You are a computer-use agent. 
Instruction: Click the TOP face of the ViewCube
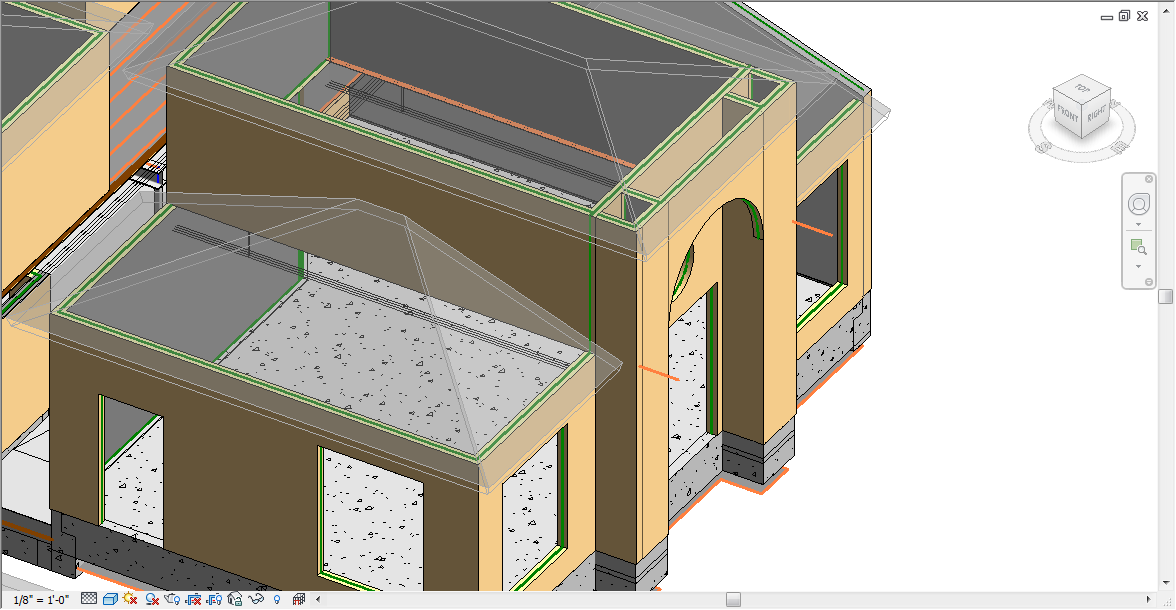click(x=1082, y=88)
